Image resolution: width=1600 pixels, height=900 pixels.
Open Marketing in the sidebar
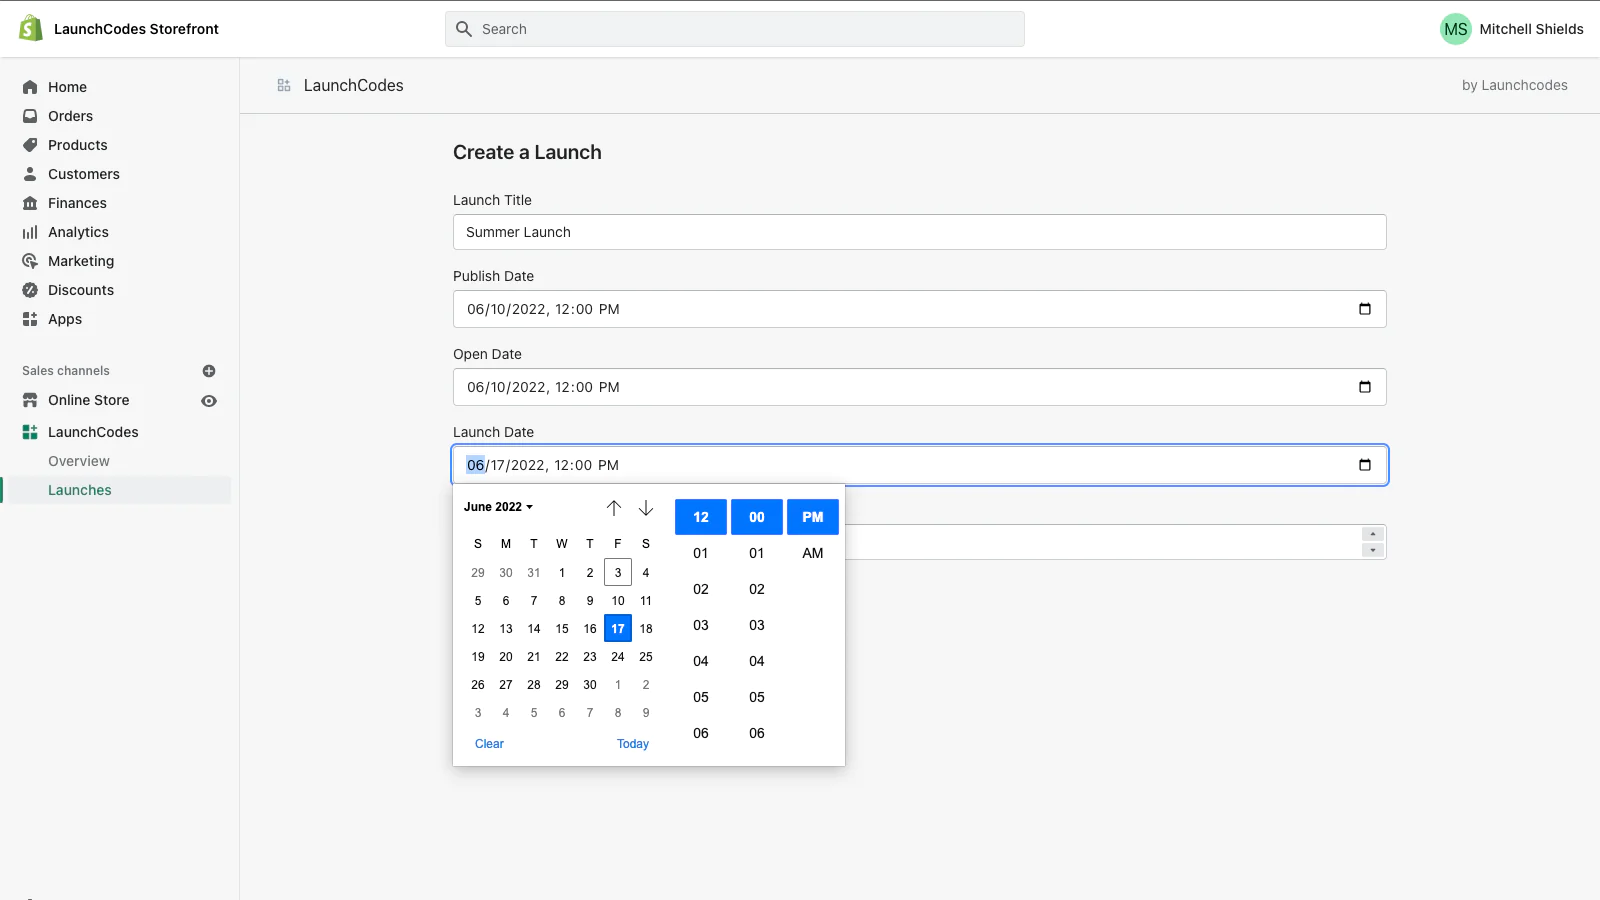(81, 261)
